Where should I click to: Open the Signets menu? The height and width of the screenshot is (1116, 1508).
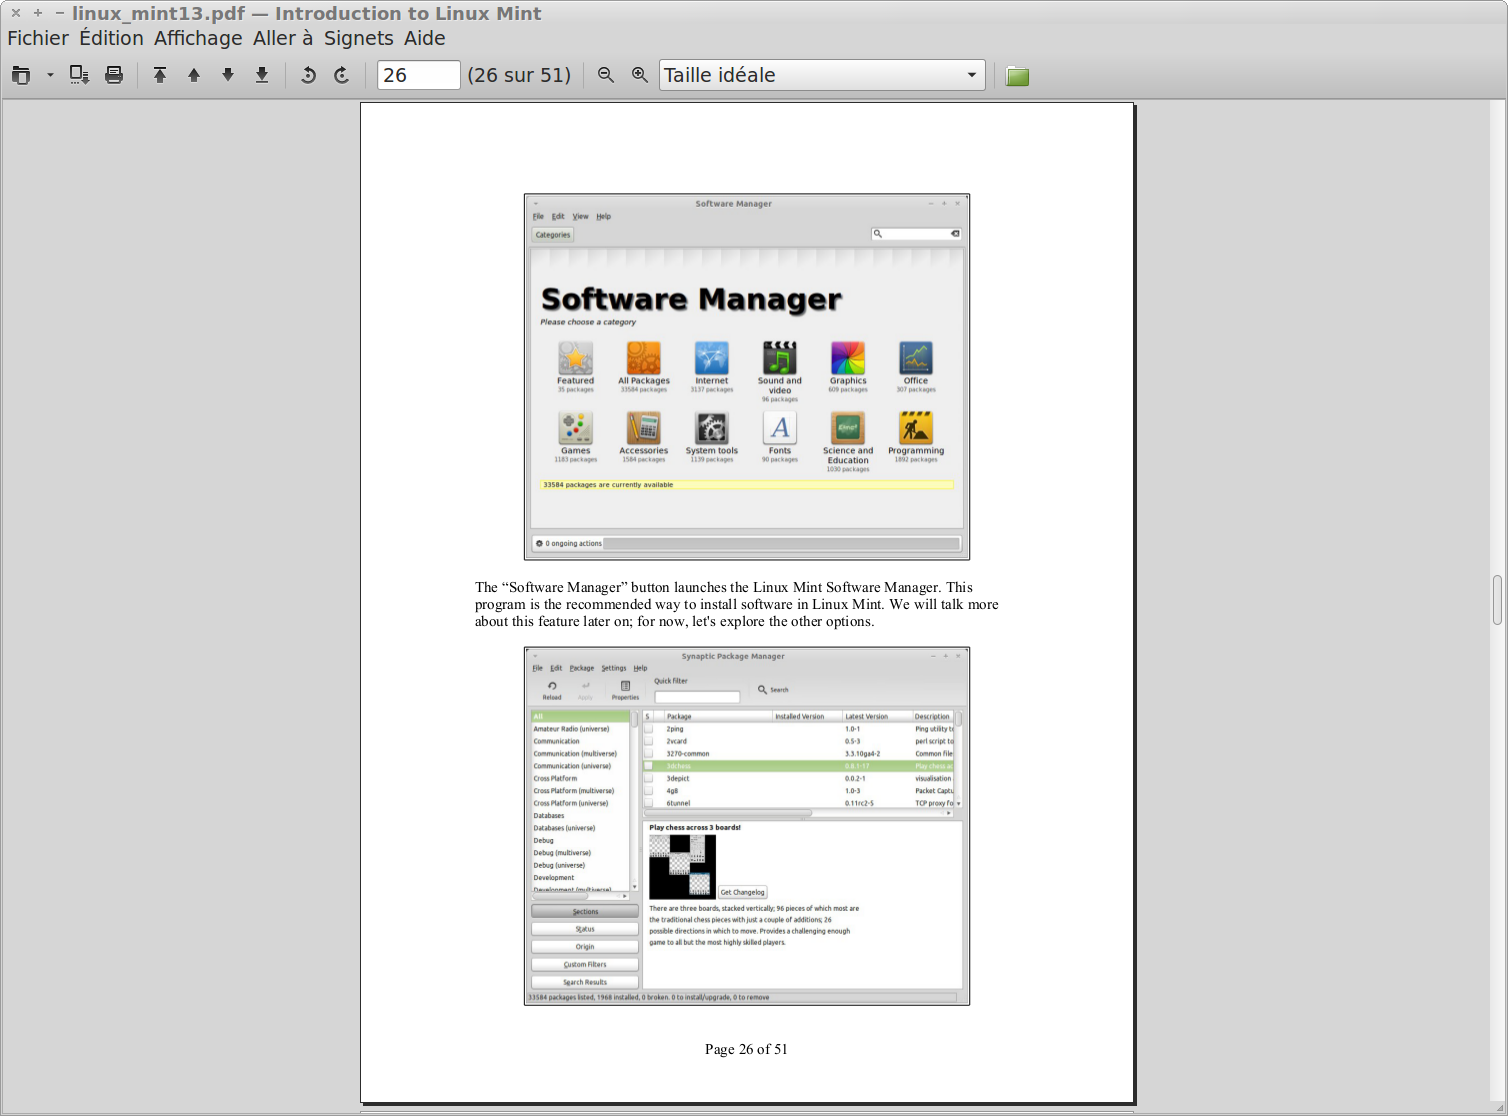point(358,38)
